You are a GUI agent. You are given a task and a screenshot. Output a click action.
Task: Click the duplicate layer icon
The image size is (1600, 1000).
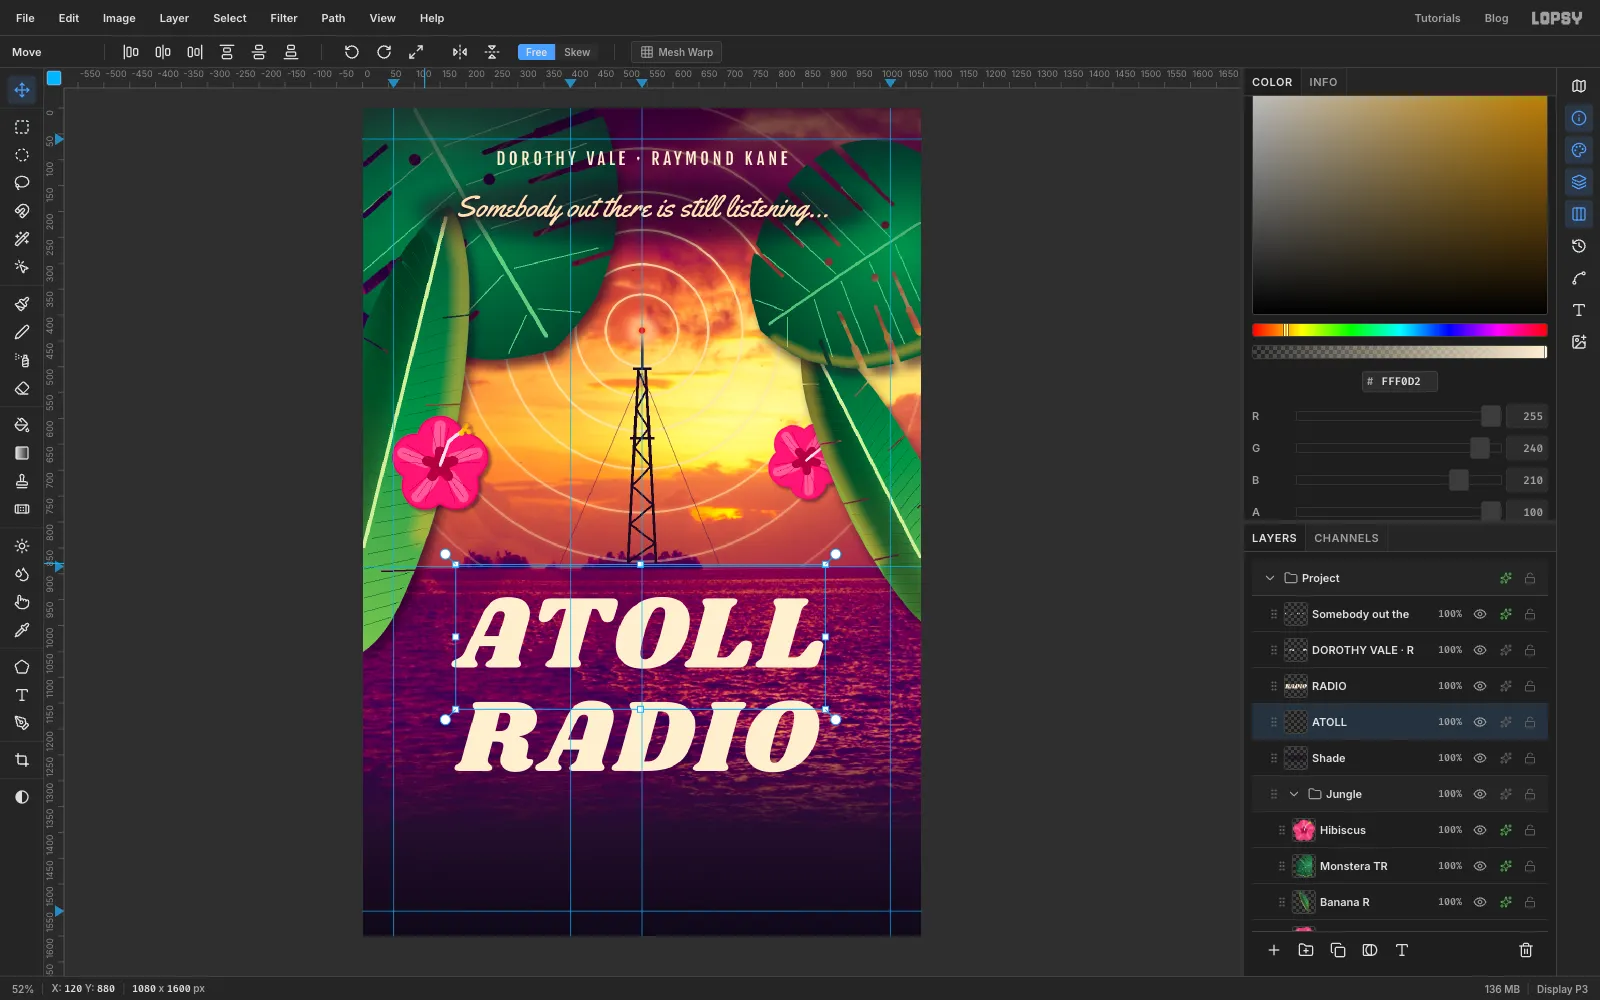click(1338, 950)
